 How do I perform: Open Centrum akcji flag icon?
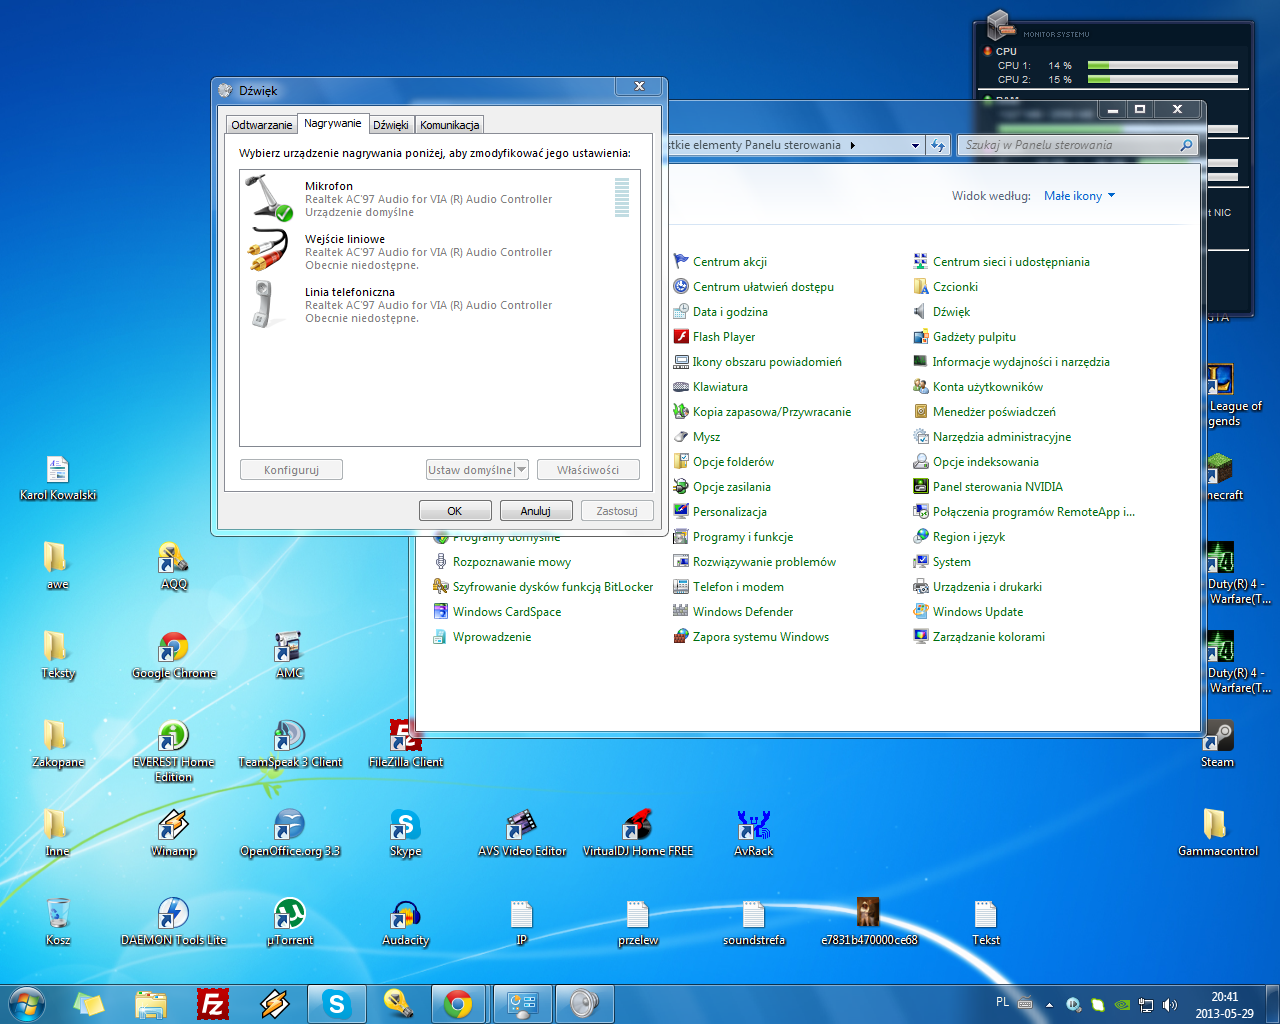(x=681, y=261)
